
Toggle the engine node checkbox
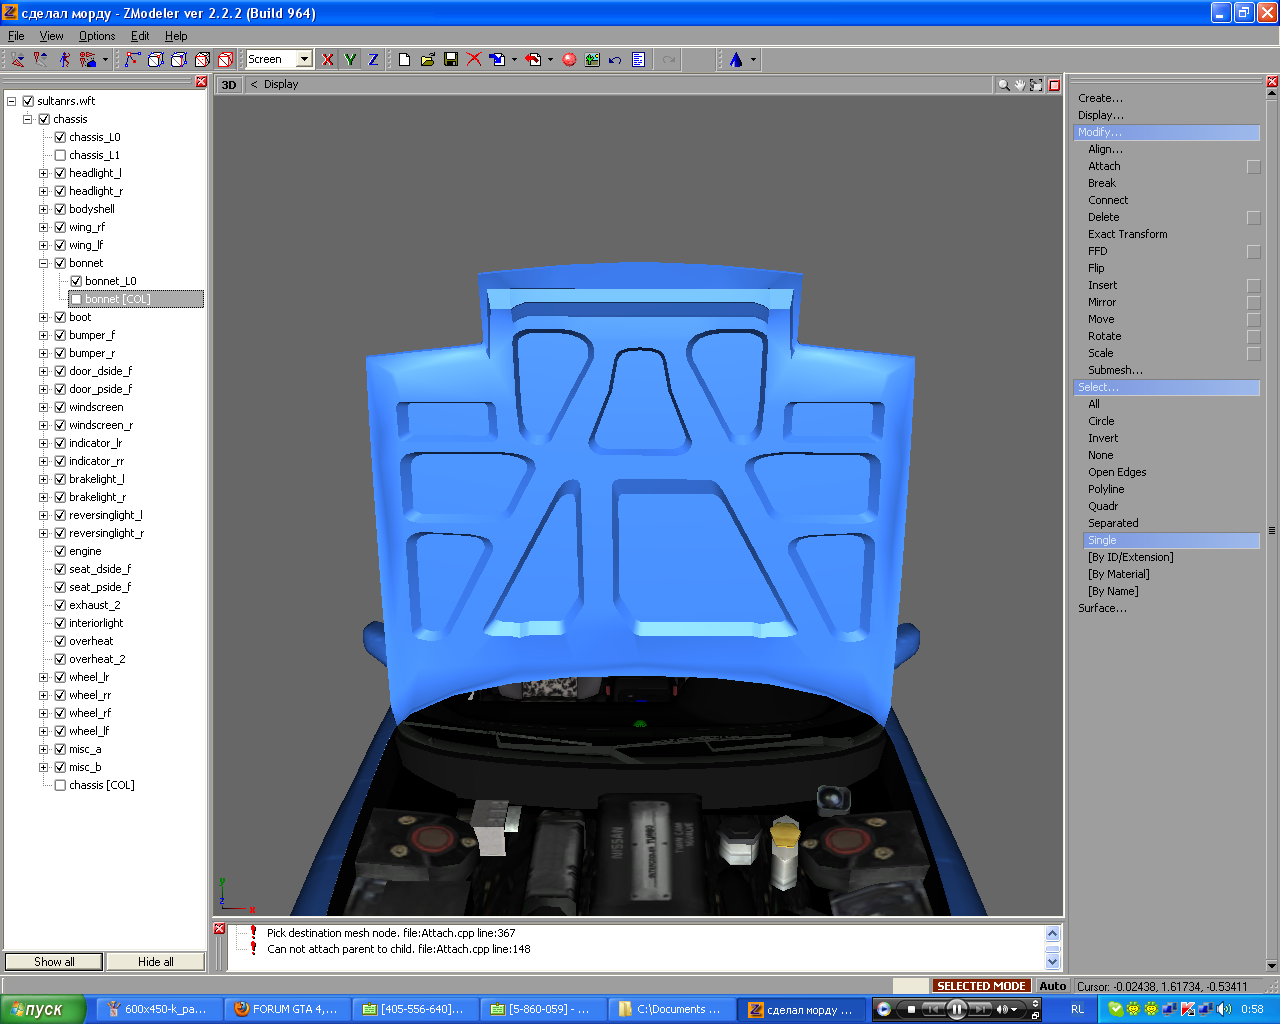[60, 551]
